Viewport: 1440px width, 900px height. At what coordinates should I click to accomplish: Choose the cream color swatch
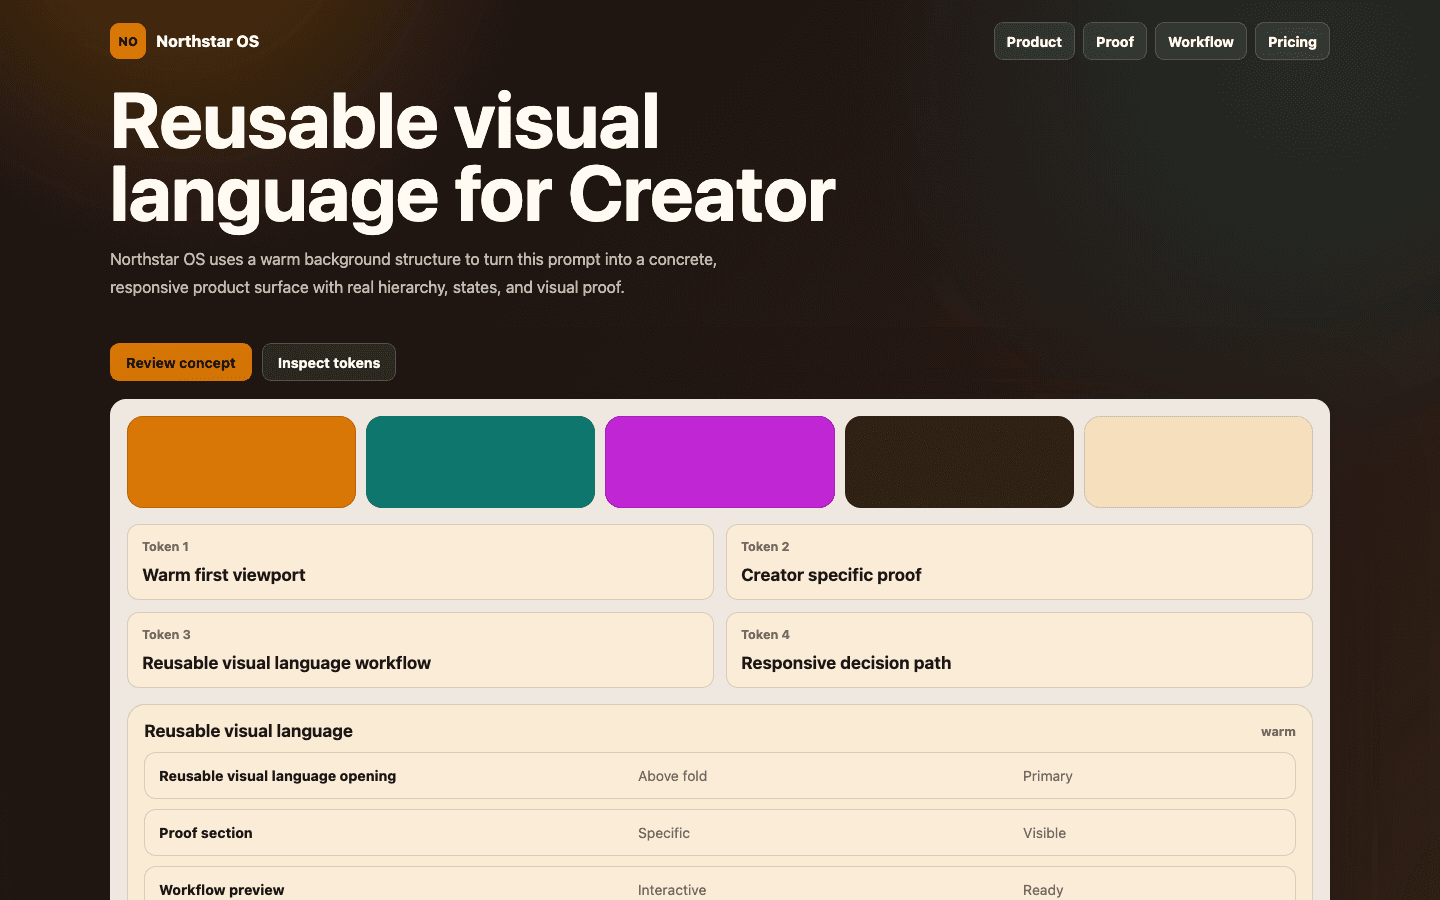click(1198, 462)
